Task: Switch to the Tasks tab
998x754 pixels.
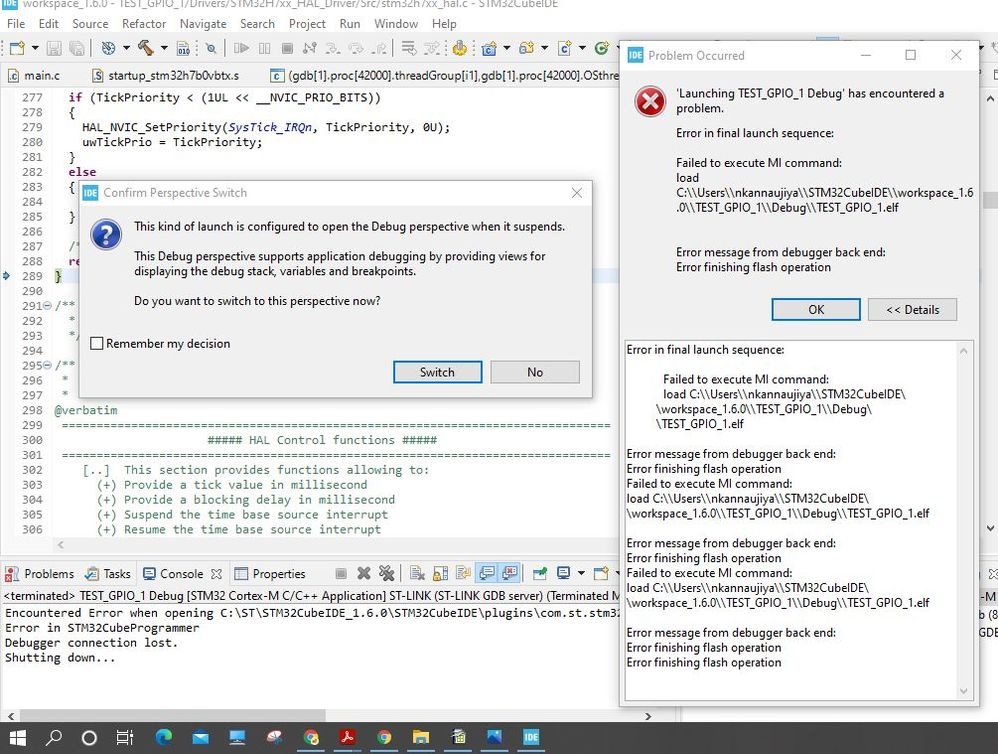Action: pyautogui.click(x=109, y=574)
